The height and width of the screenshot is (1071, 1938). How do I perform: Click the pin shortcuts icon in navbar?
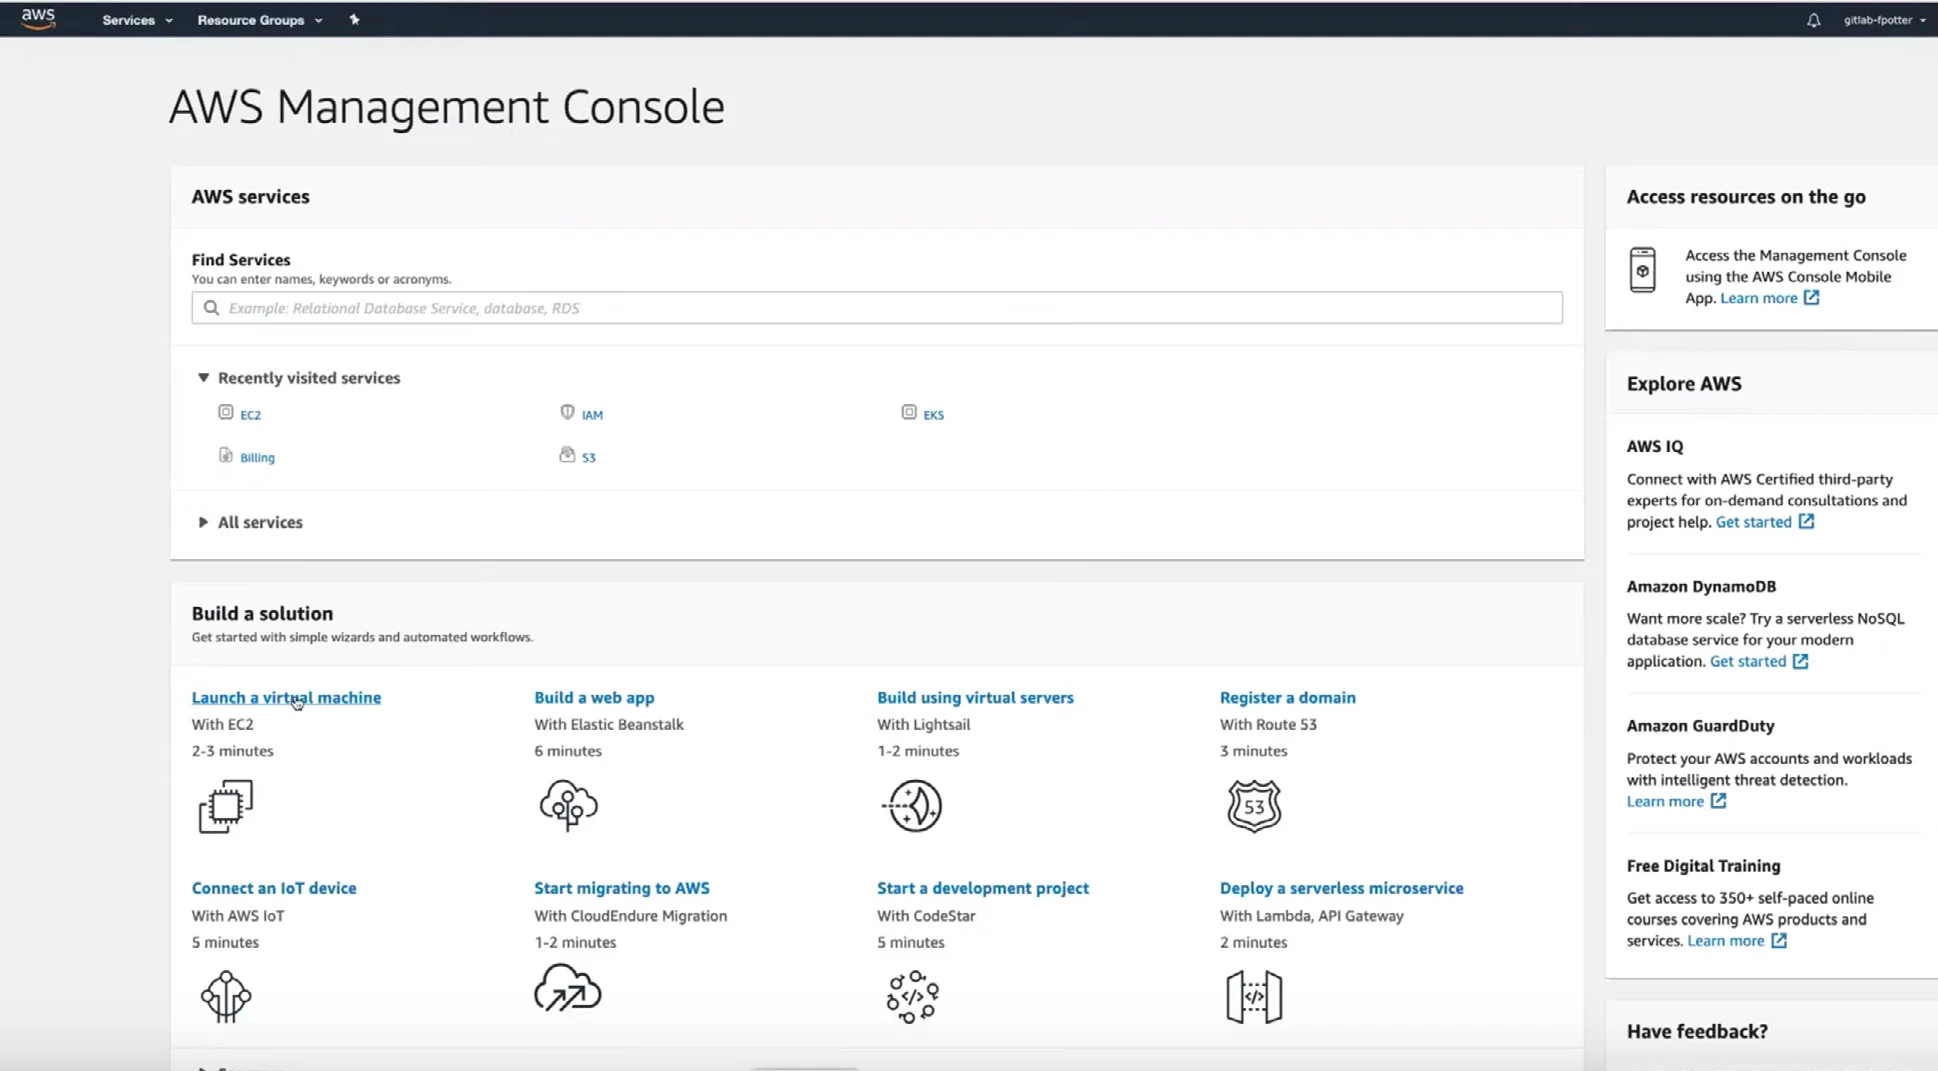click(354, 20)
